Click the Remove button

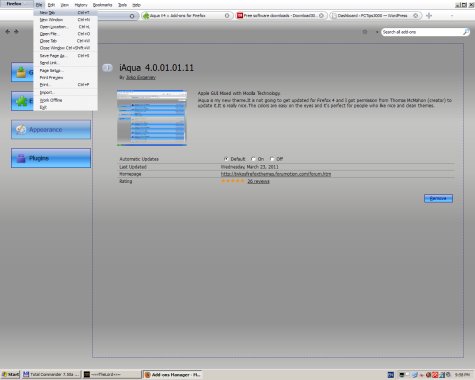click(x=438, y=198)
